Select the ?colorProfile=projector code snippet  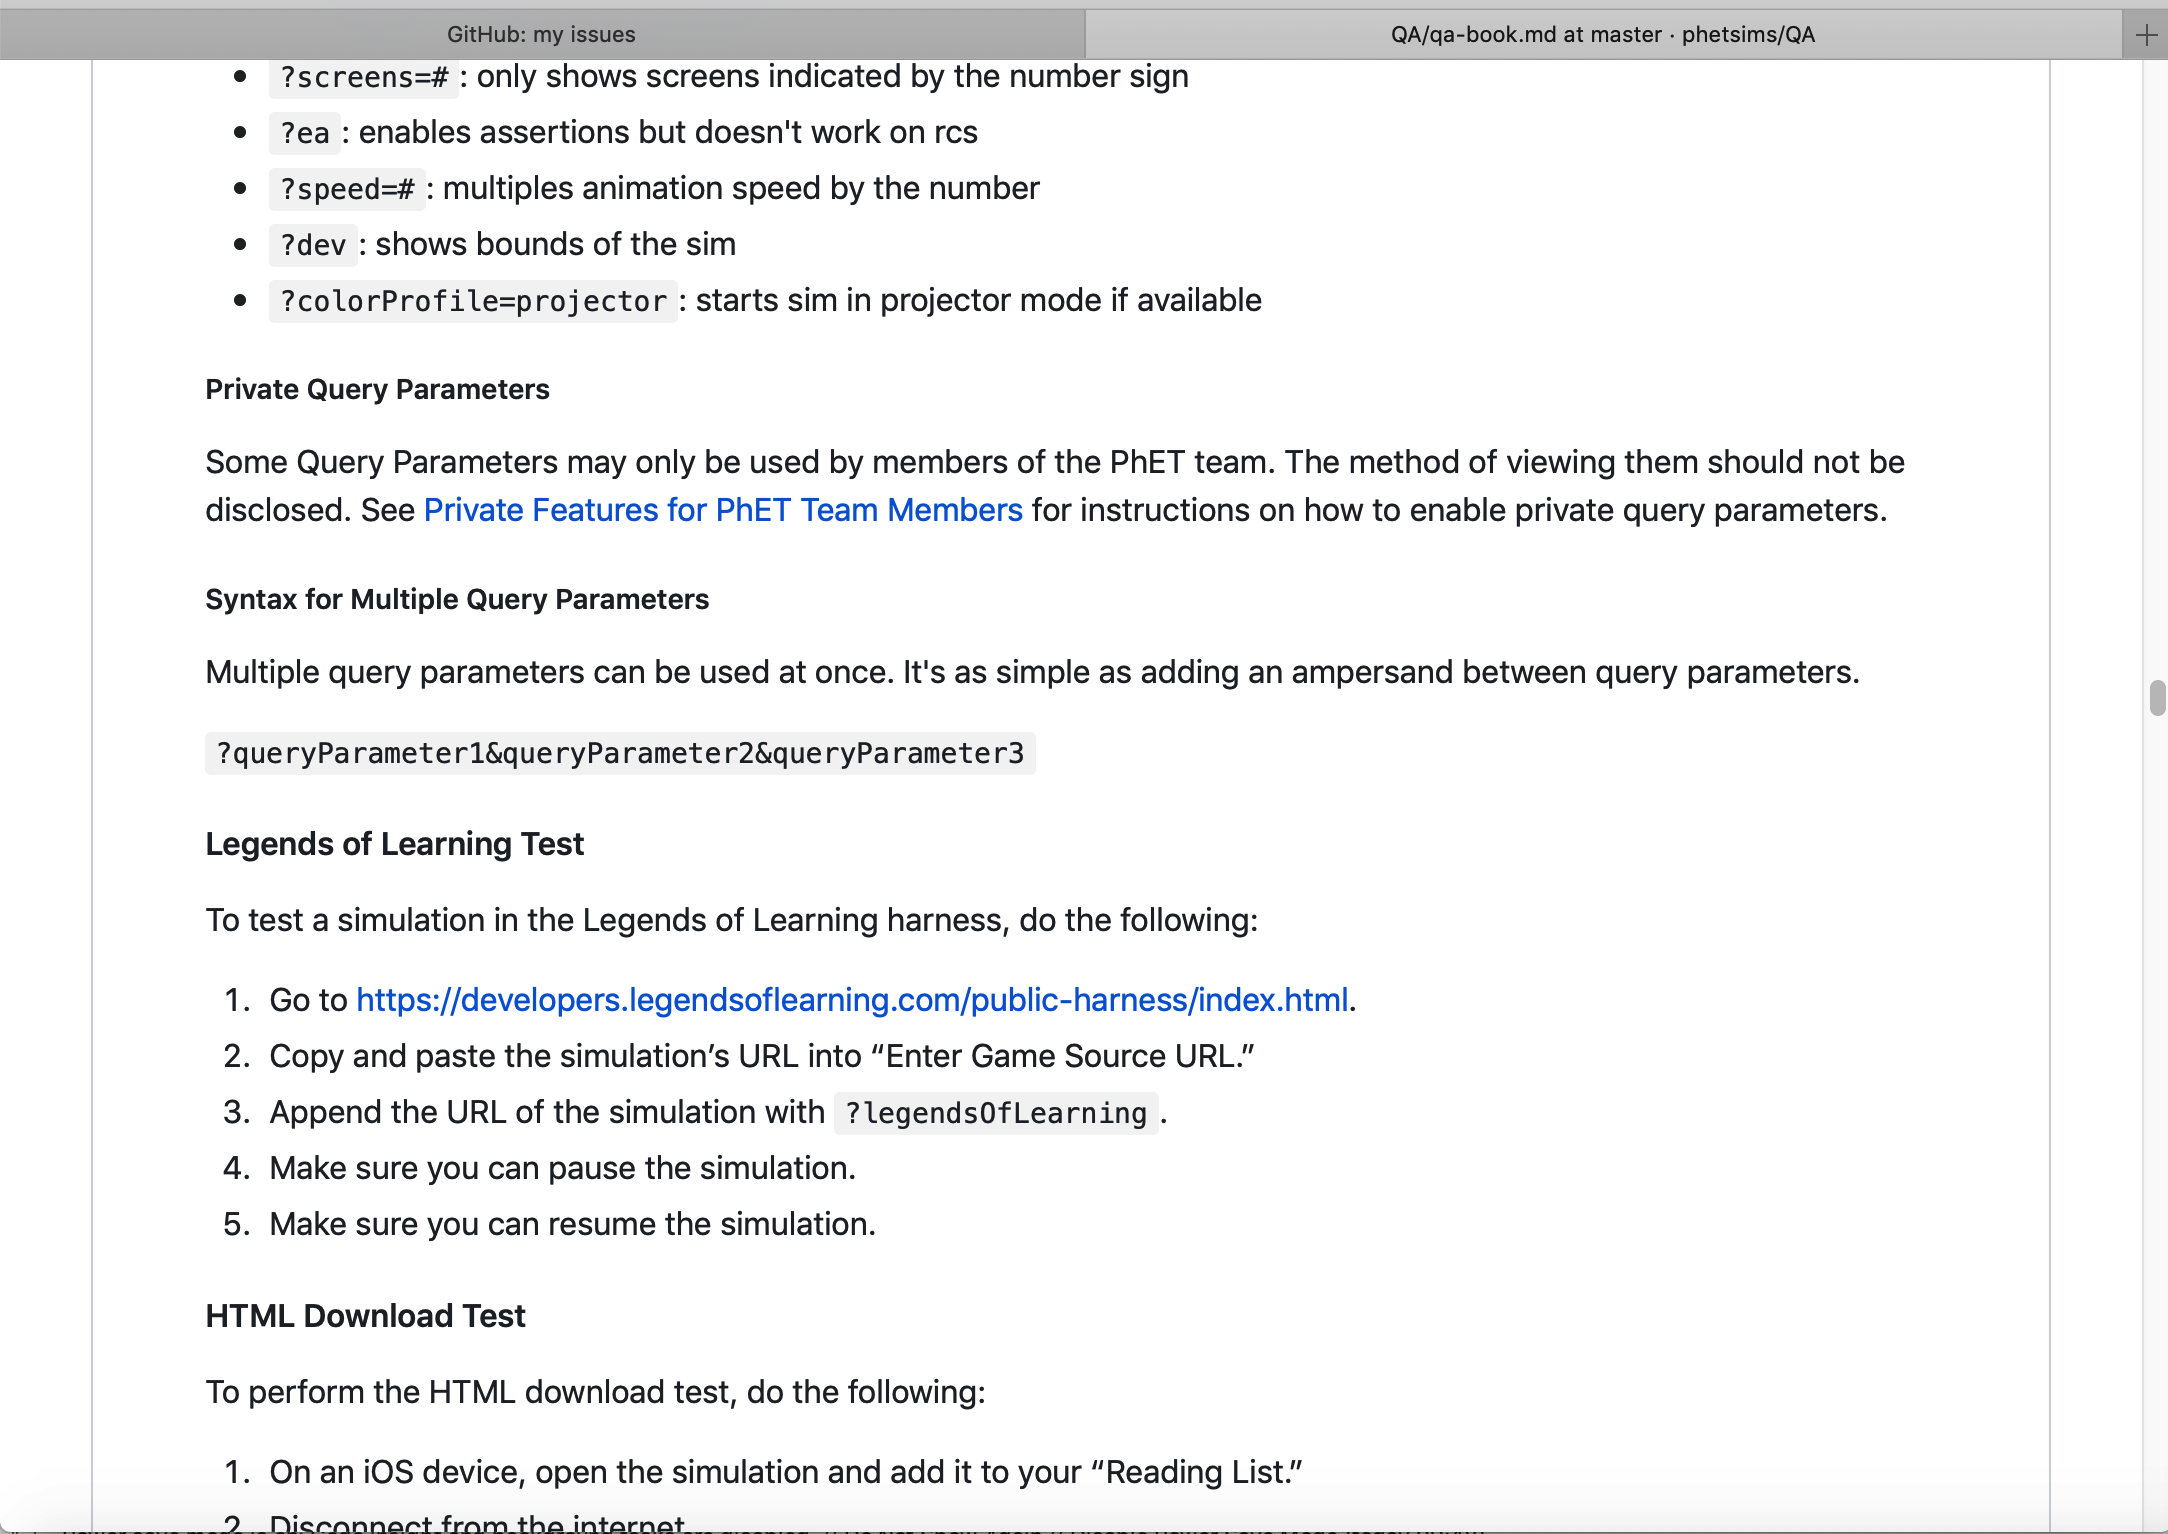(472, 301)
